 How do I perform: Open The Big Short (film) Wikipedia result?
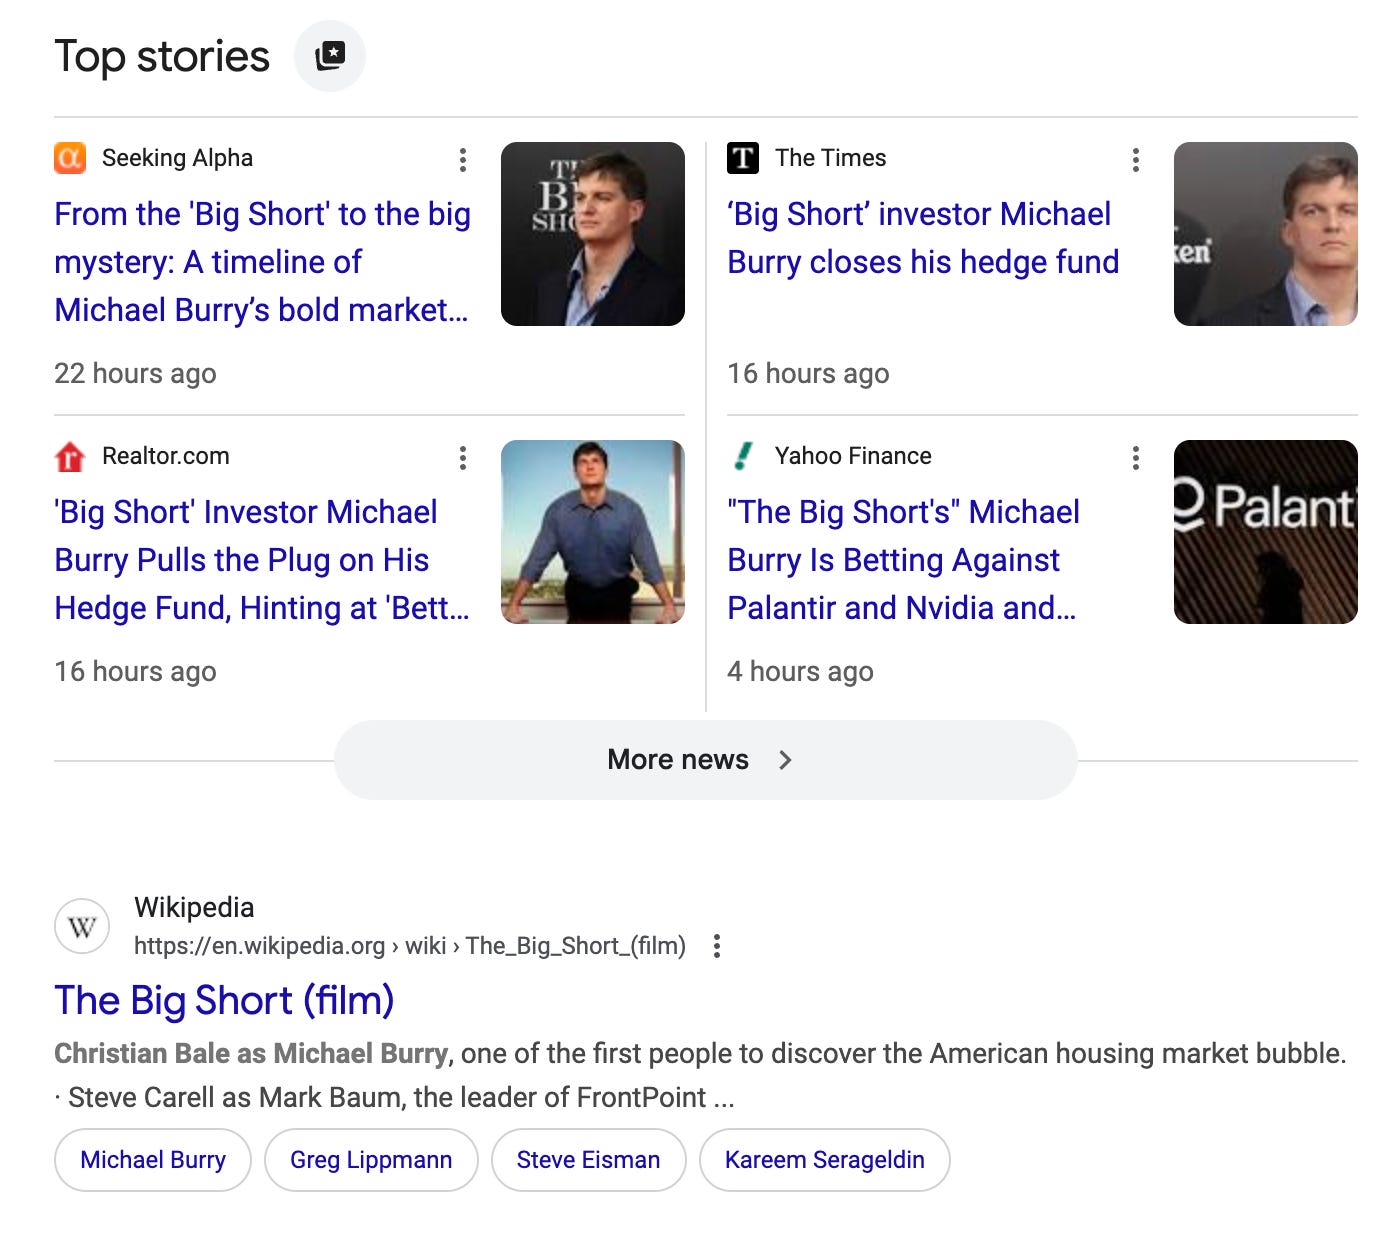click(x=224, y=1000)
